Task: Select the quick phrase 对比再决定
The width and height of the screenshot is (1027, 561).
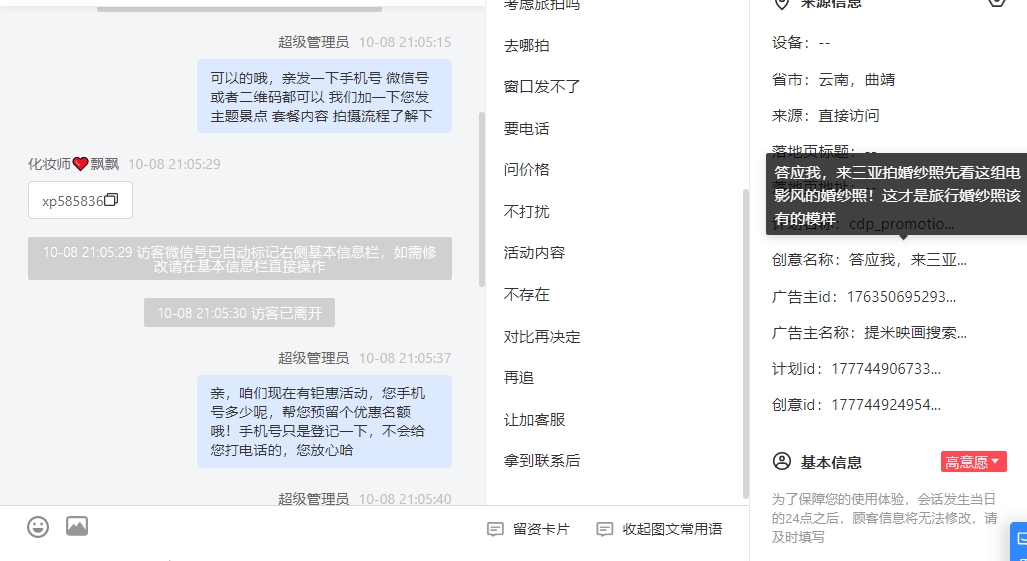Action: click(542, 337)
